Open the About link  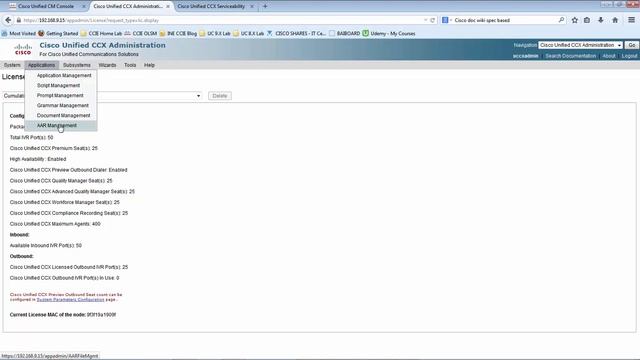[x=609, y=56]
